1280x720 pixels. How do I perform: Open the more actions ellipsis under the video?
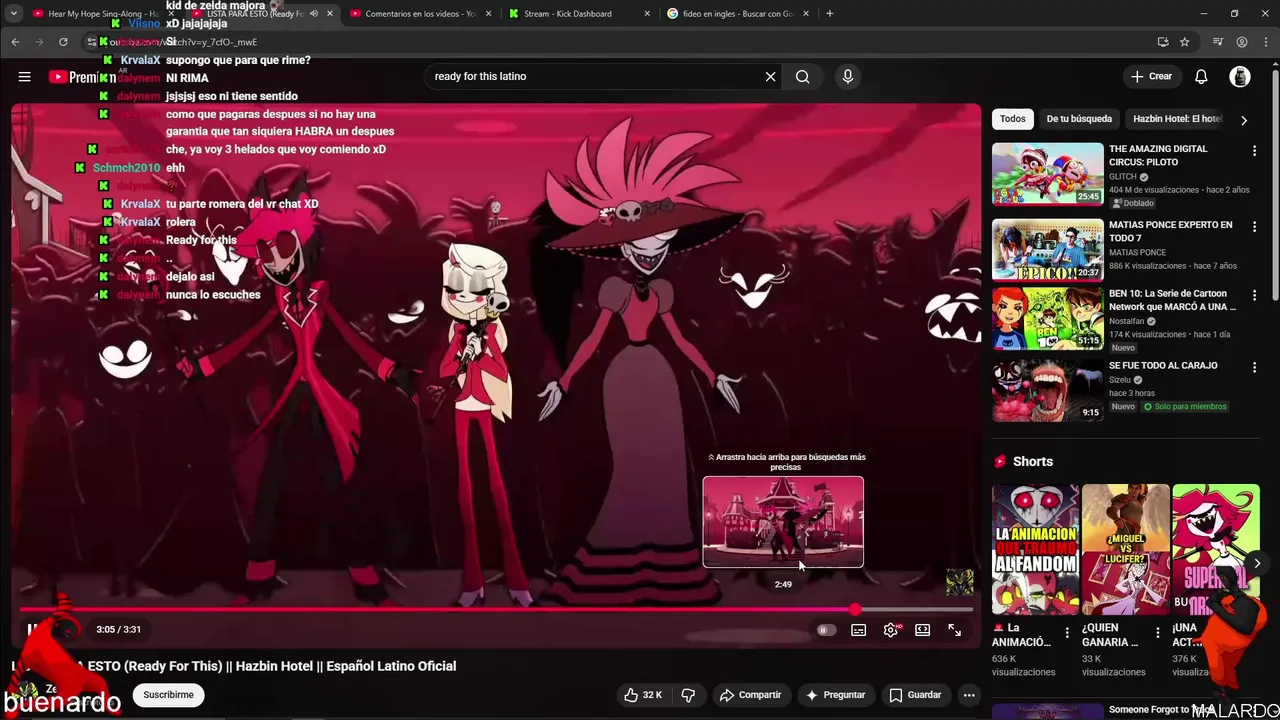pos(968,695)
